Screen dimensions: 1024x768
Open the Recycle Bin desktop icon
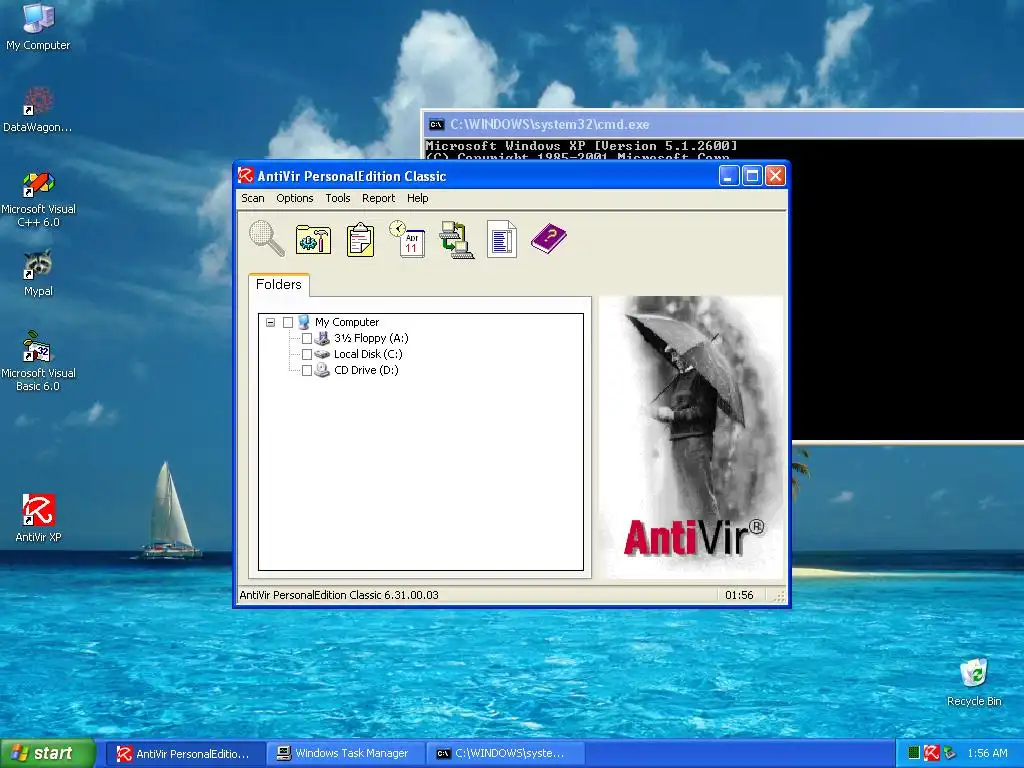point(974,682)
